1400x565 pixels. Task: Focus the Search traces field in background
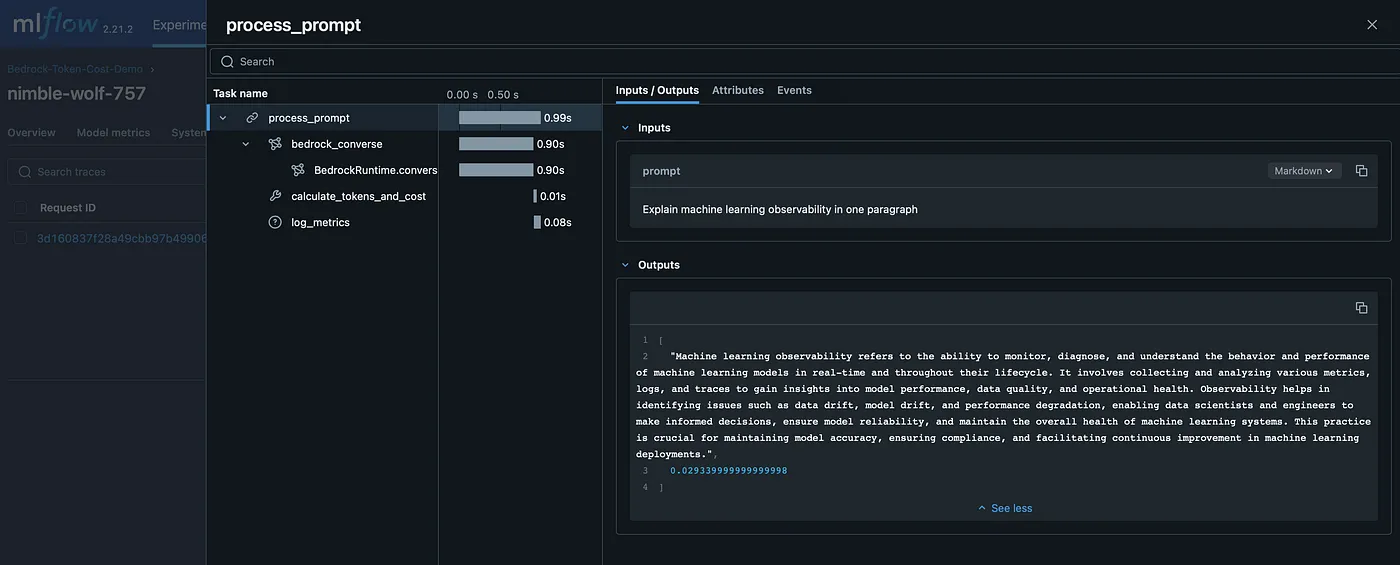click(106, 172)
